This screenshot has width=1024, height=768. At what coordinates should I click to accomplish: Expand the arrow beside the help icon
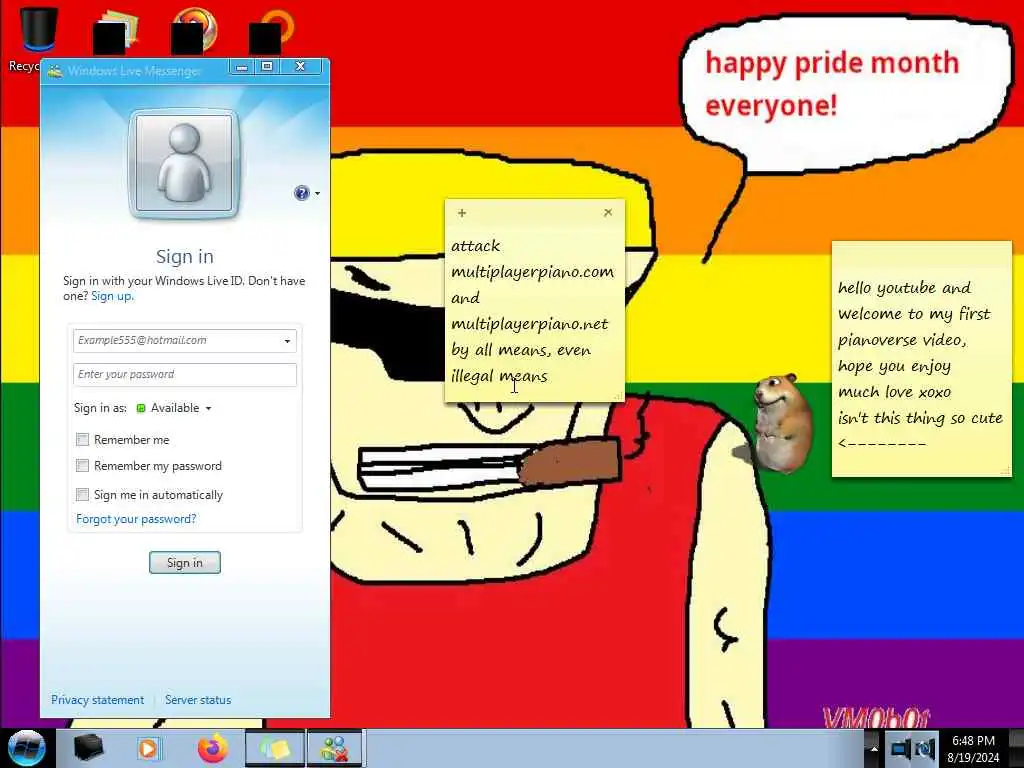pyautogui.click(x=317, y=193)
